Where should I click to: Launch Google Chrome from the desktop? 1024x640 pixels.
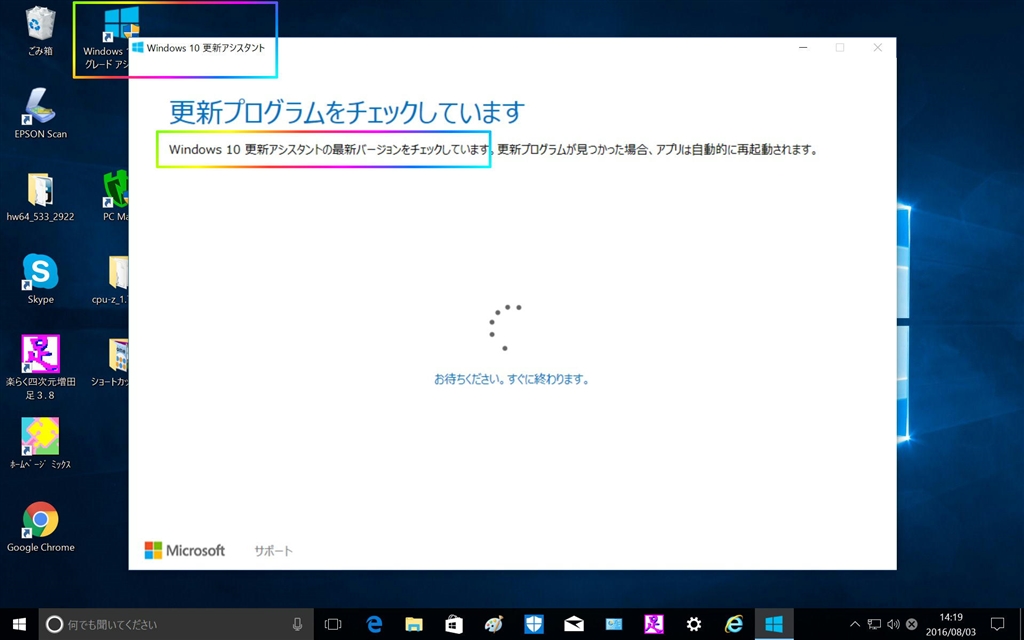40,526
